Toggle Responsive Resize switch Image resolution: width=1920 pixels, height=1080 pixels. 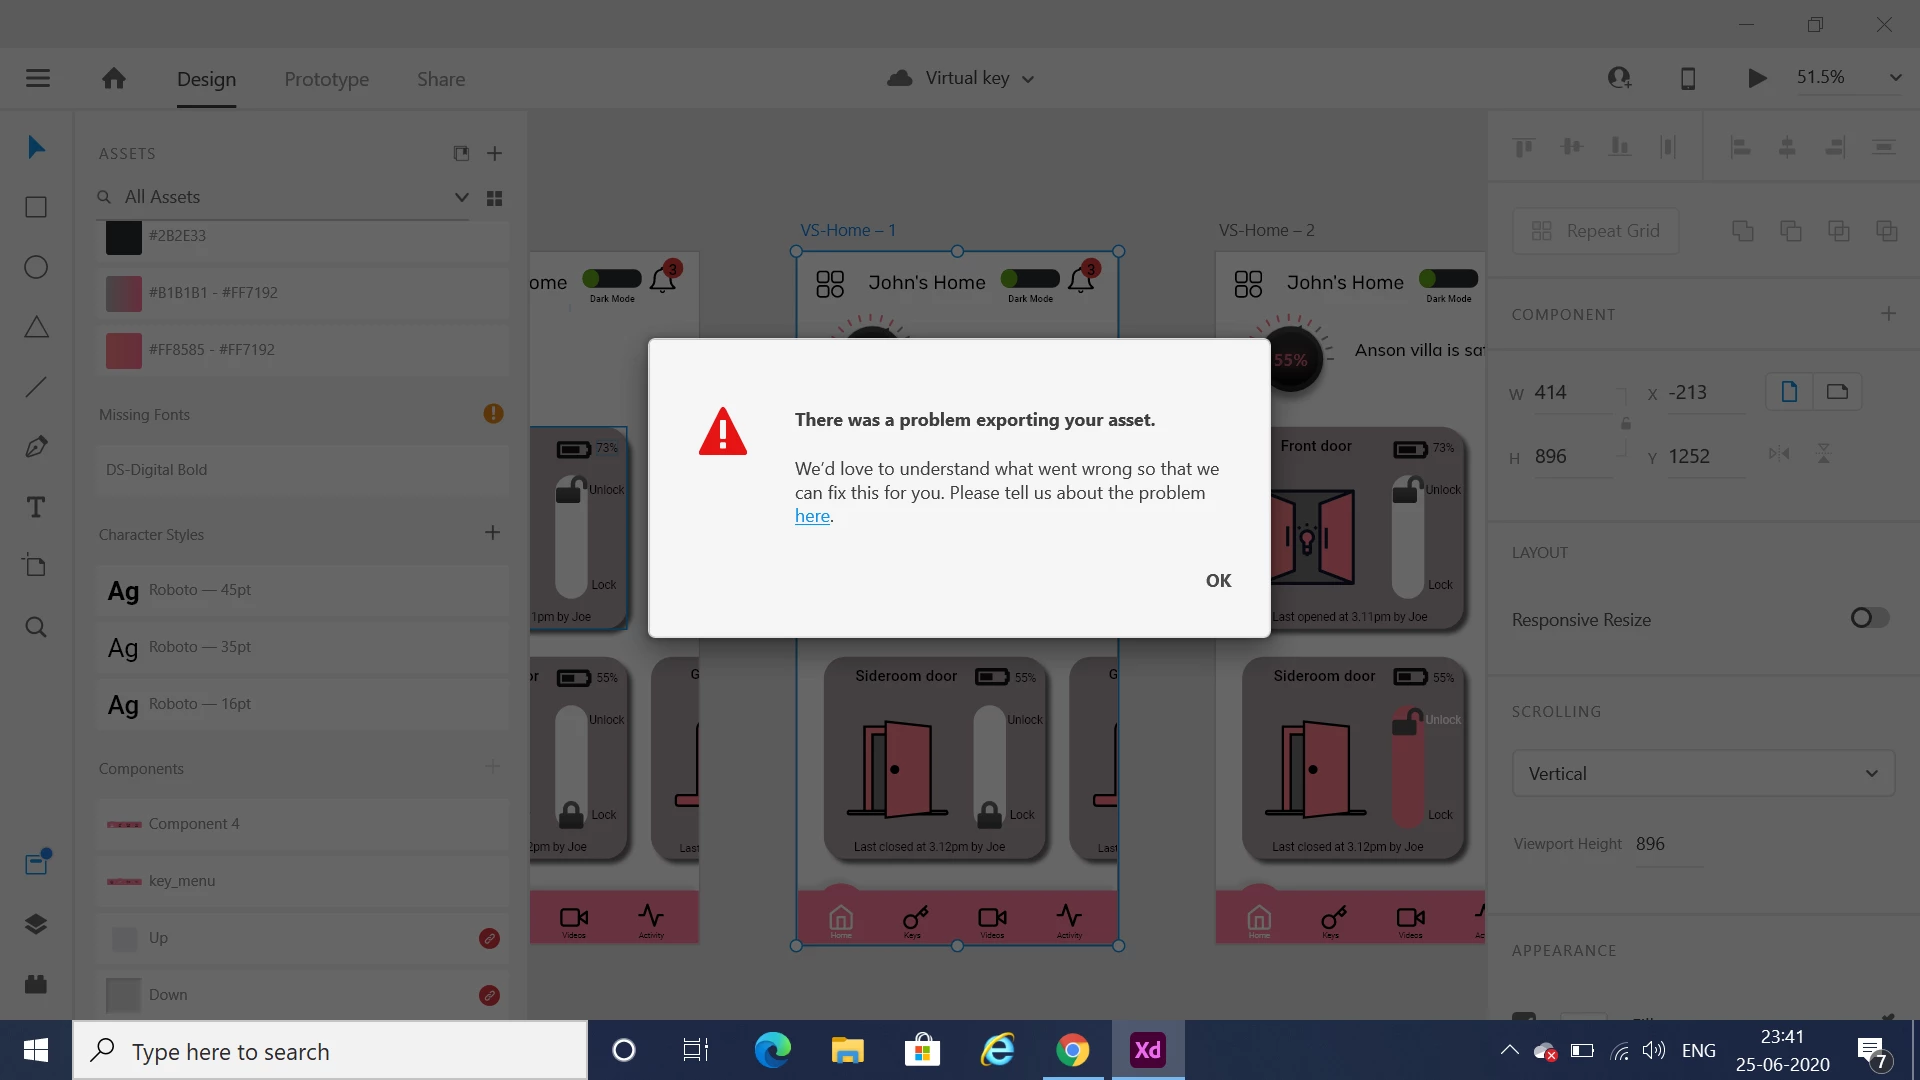pyautogui.click(x=1869, y=618)
